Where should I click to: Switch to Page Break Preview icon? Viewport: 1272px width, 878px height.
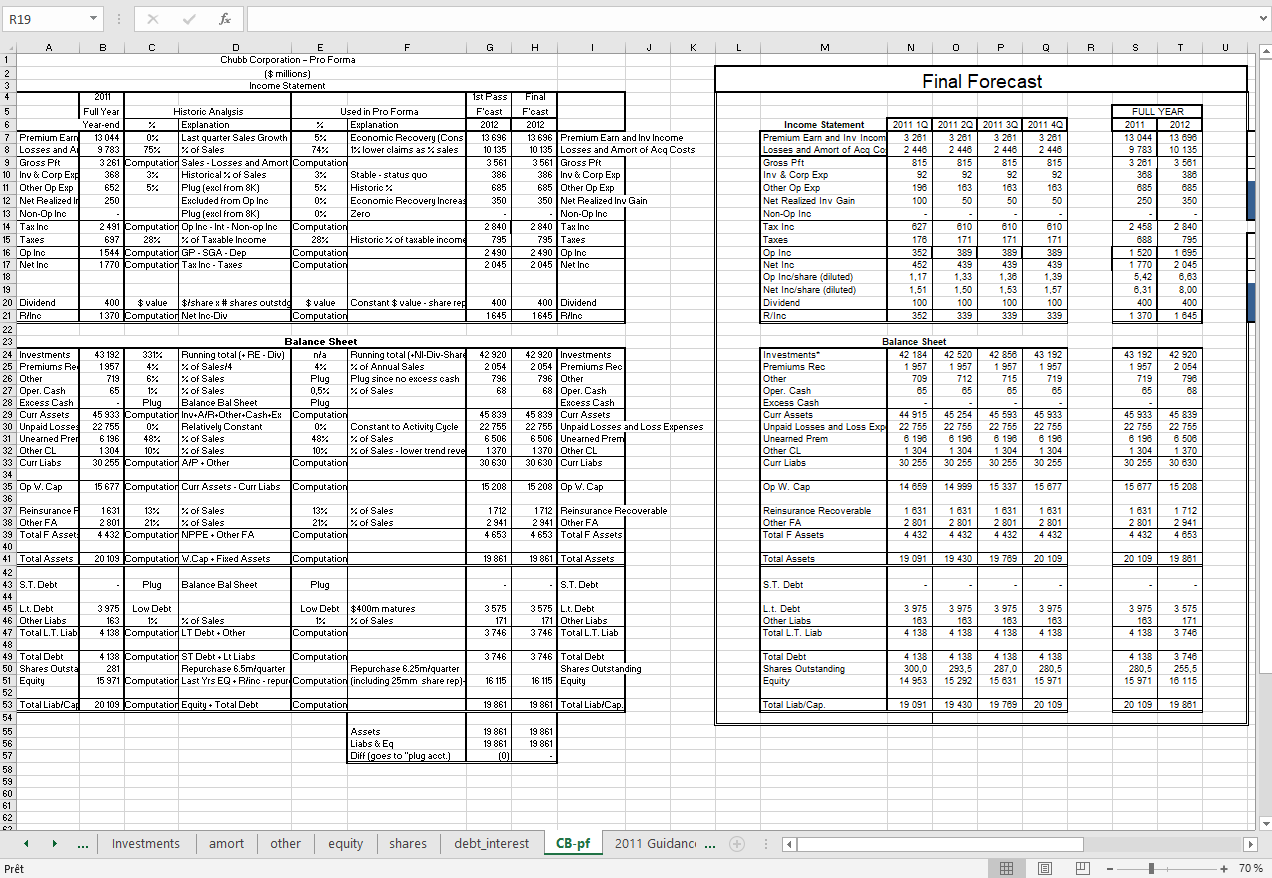pos(1083,868)
